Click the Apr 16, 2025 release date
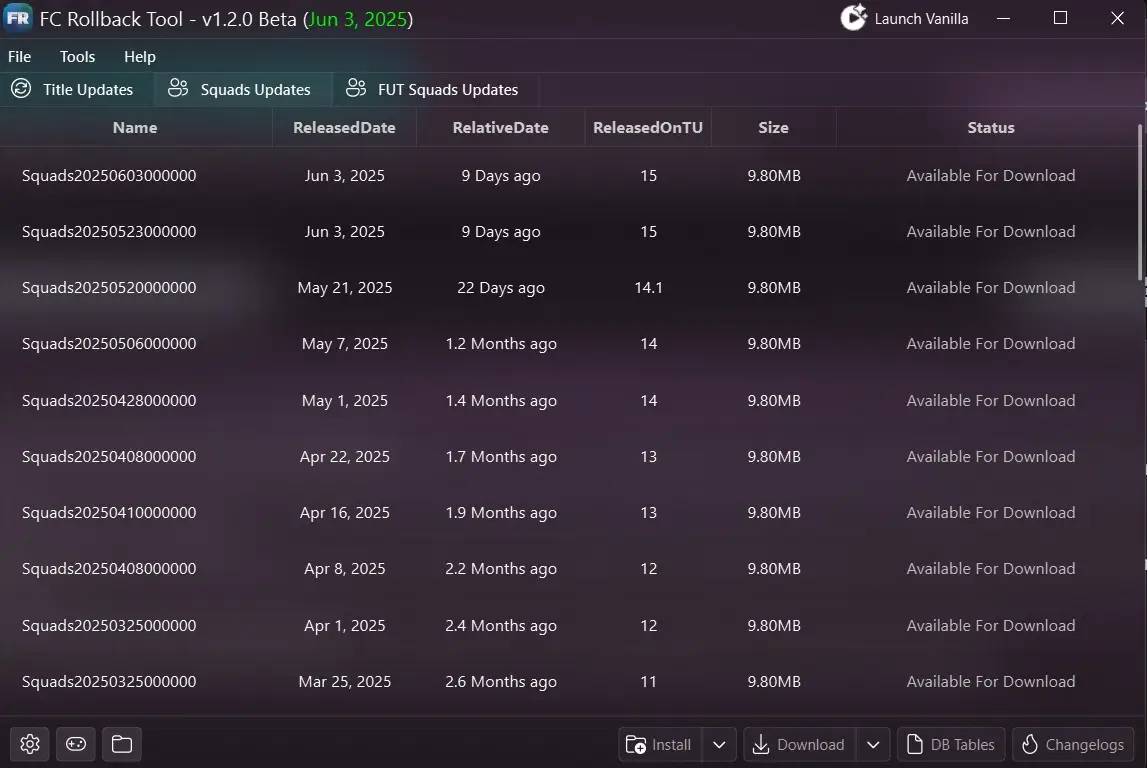Viewport: 1147px width, 768px height. [345, 513]
